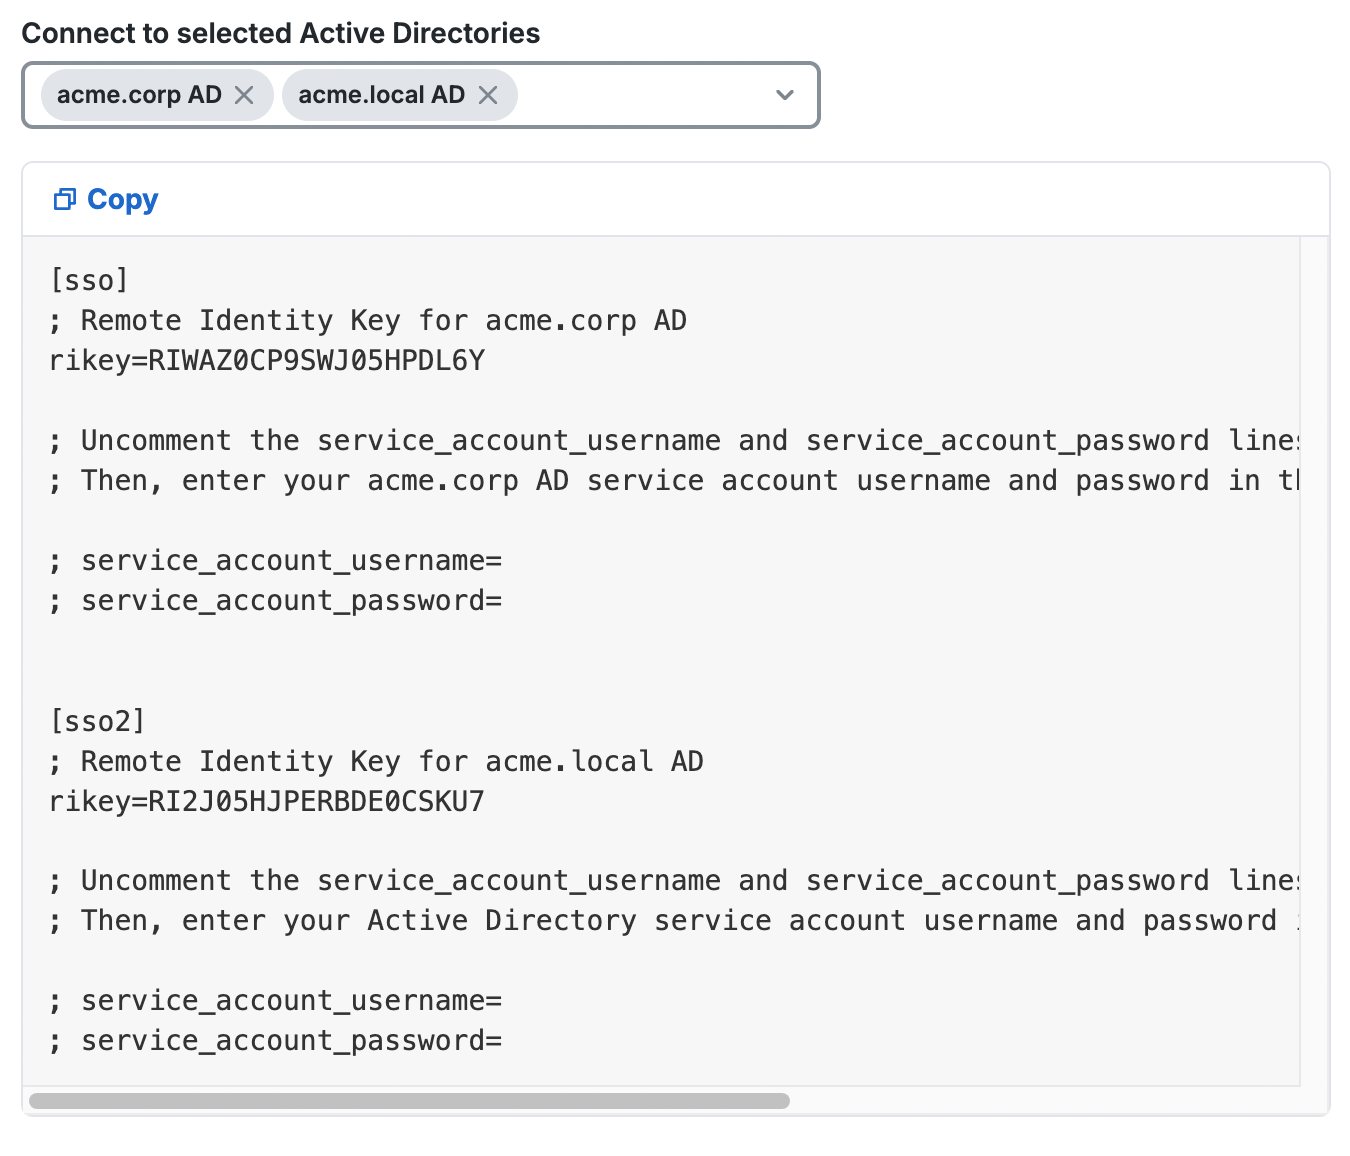Click the dismiss cross inside second directory chip
Screen dimensions: 1350x1156
[x=488, y=95]
